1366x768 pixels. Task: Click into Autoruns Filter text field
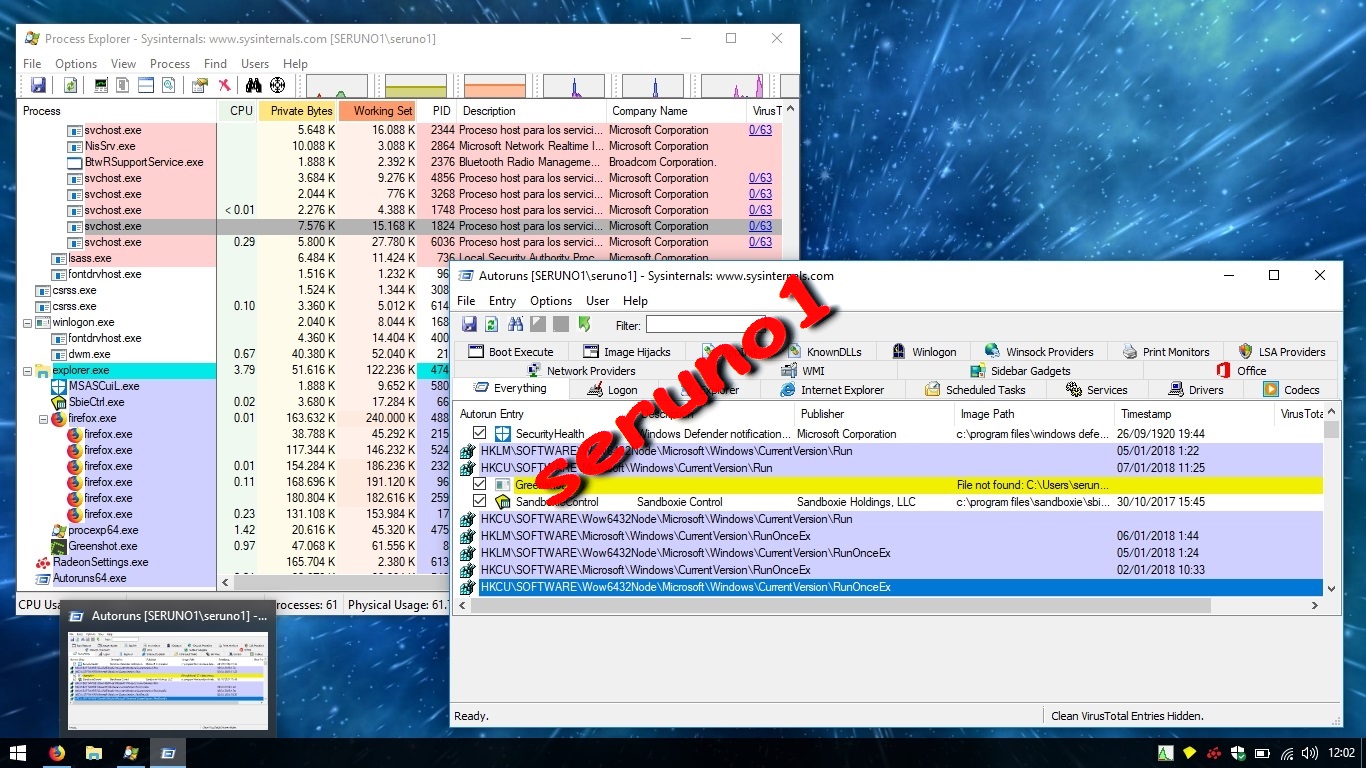(705, 325)
